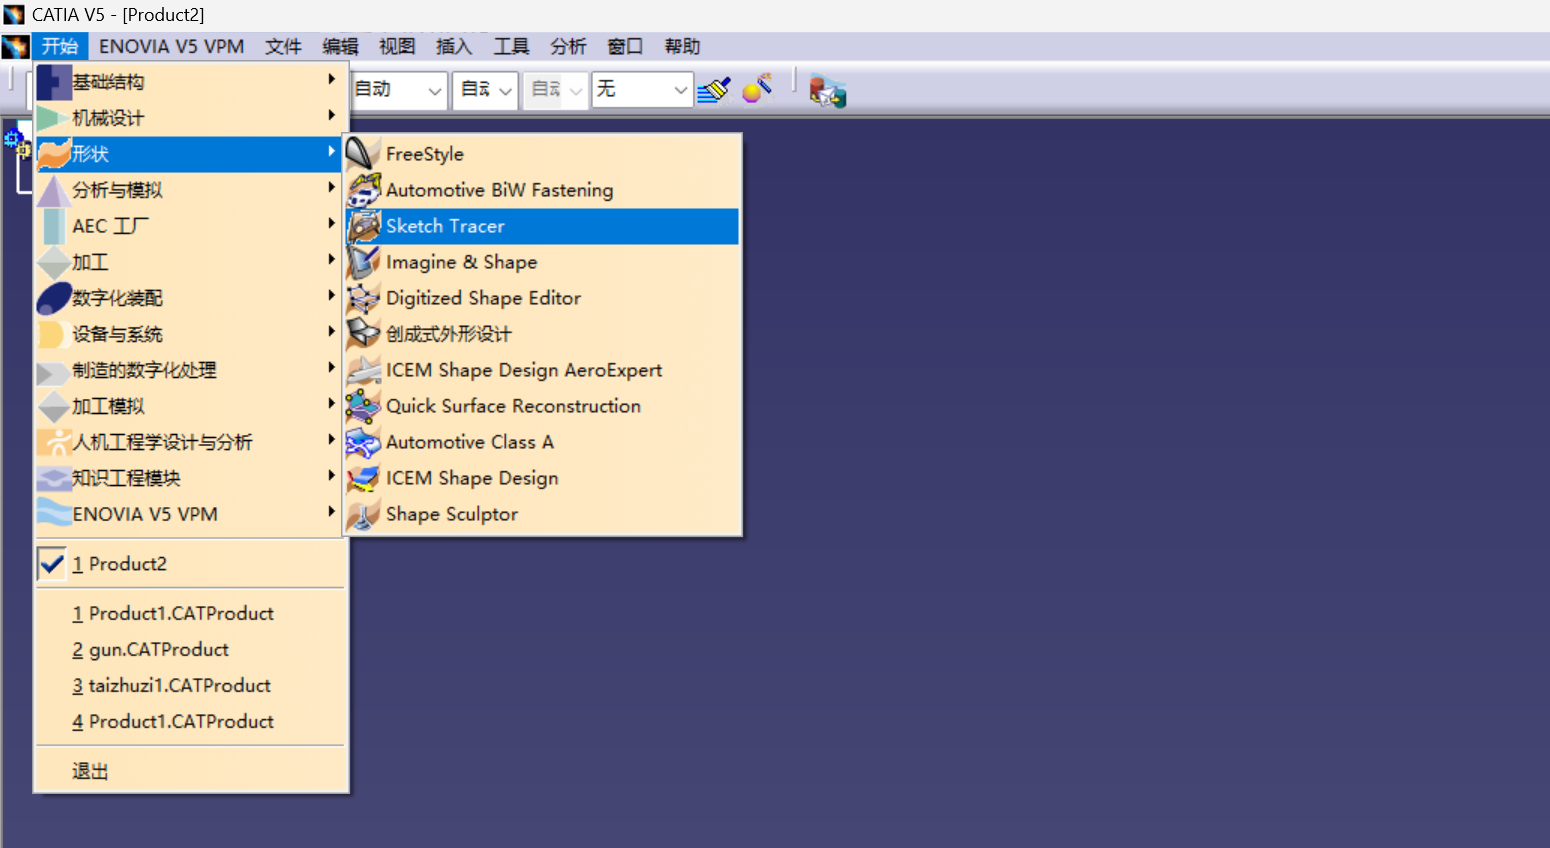This screenshot has width=1550, height=848.
Task: Open the 工具 menu
Action: point(511,46)
